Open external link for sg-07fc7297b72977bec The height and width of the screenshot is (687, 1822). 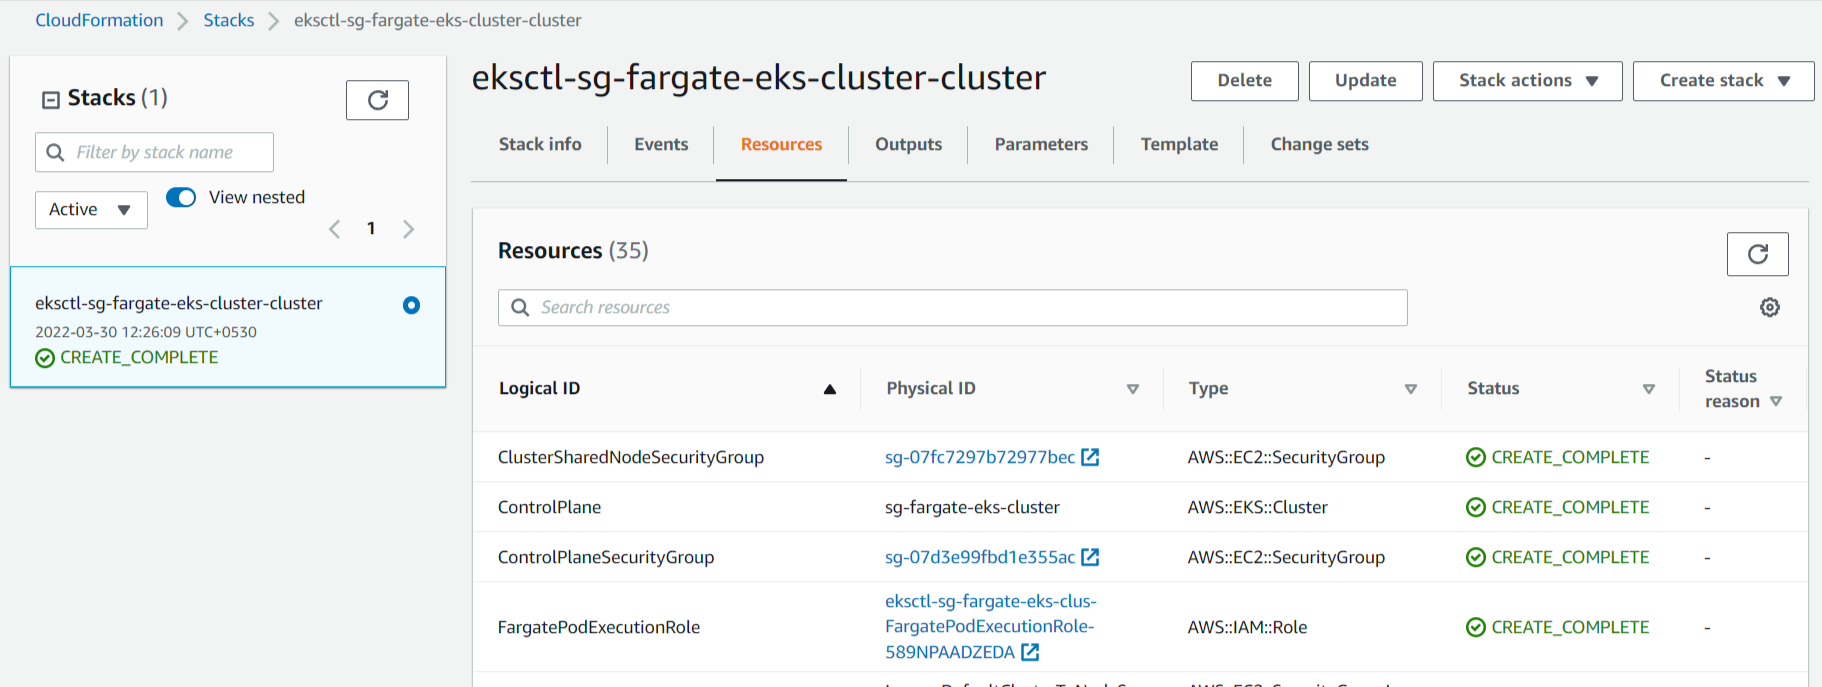click(x=1090, y=457)
